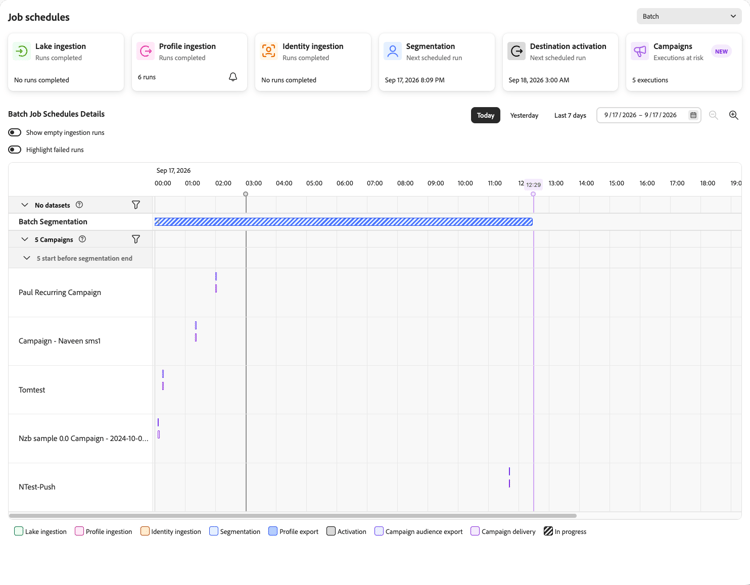Click the Identity ingestion card icon
Screen dimensions: 750x585
point(269,51)
